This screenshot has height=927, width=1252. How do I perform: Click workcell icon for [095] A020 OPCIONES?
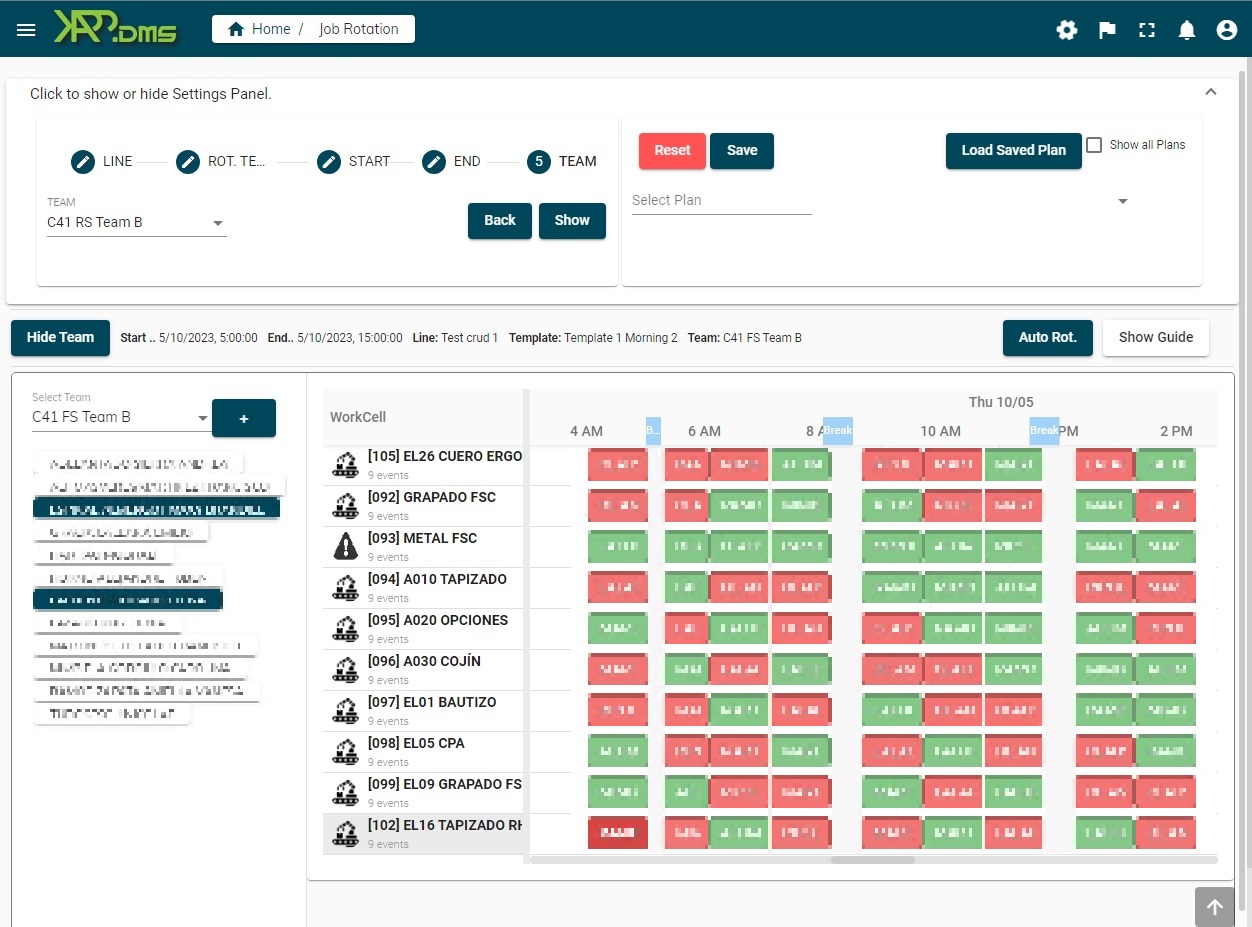coord(346,629)
